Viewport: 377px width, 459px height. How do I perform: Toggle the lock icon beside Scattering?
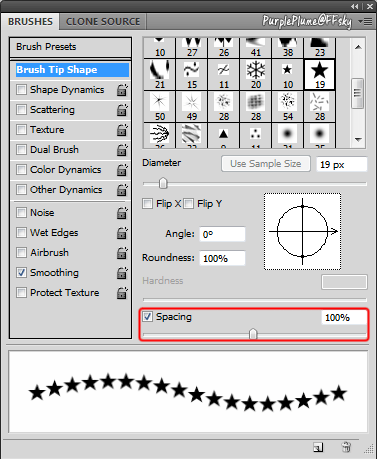122,110
